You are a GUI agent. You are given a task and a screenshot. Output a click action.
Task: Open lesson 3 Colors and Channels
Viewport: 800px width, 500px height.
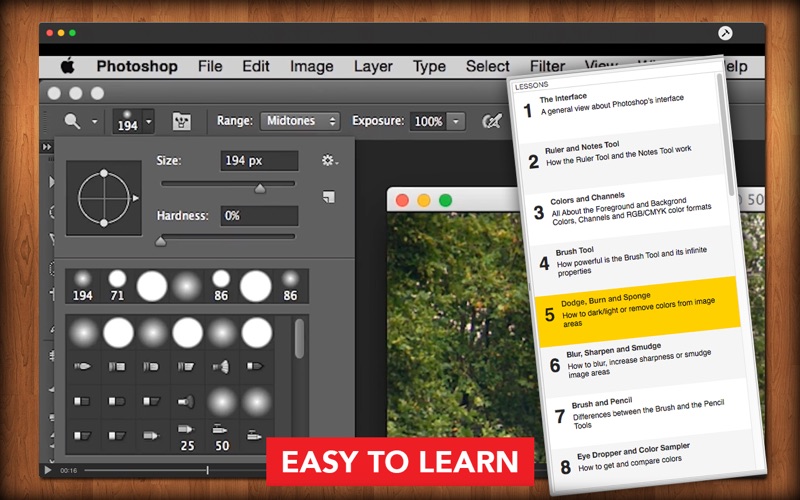(628, 209)
